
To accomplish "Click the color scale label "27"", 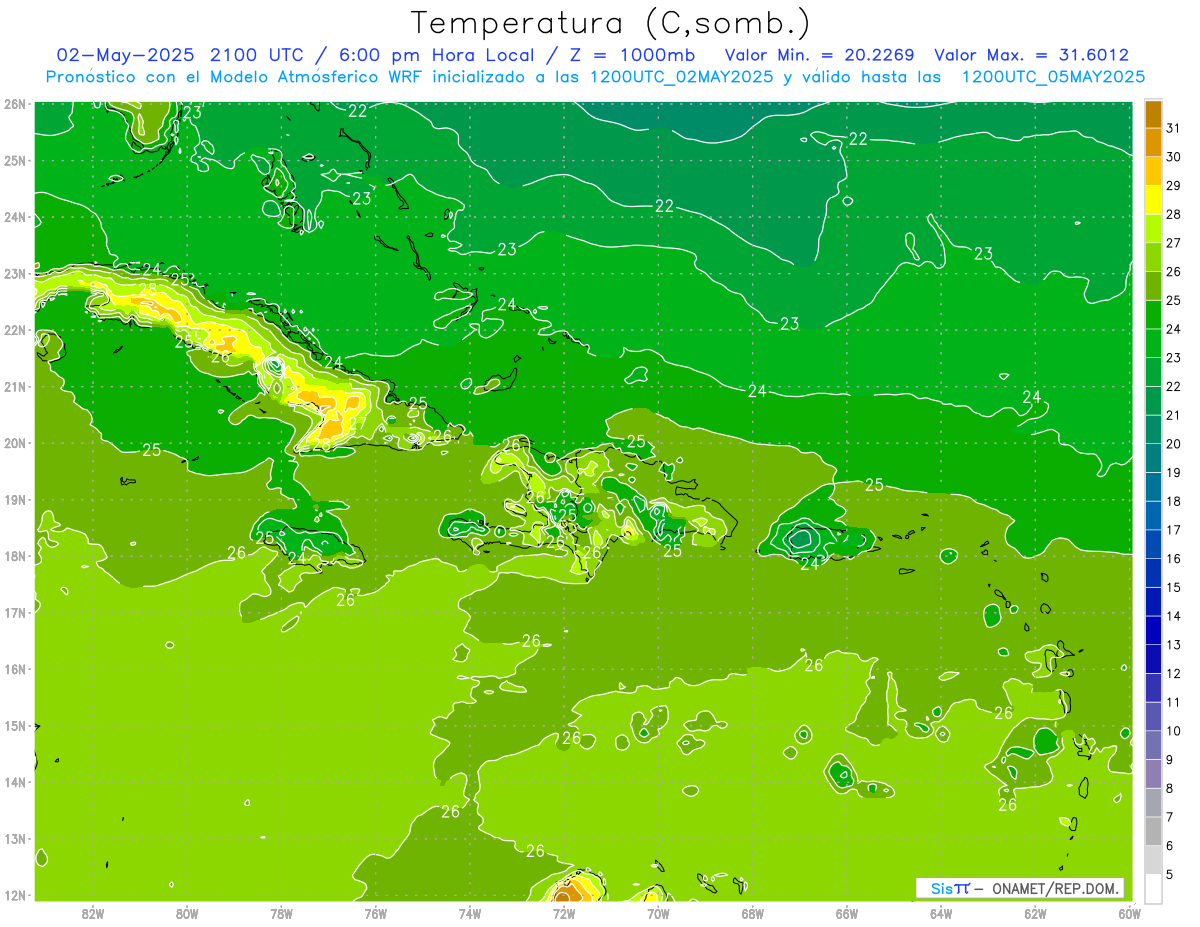I will (x=1174, y=243).
